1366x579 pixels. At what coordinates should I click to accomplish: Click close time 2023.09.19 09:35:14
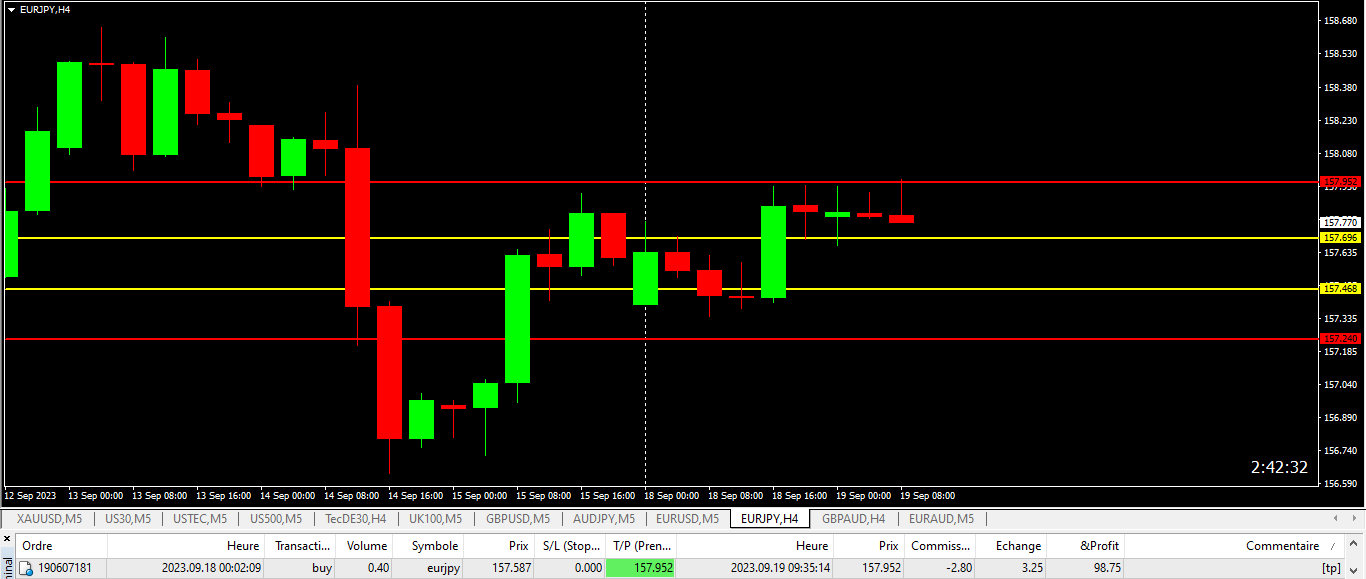tap(779, 568)
